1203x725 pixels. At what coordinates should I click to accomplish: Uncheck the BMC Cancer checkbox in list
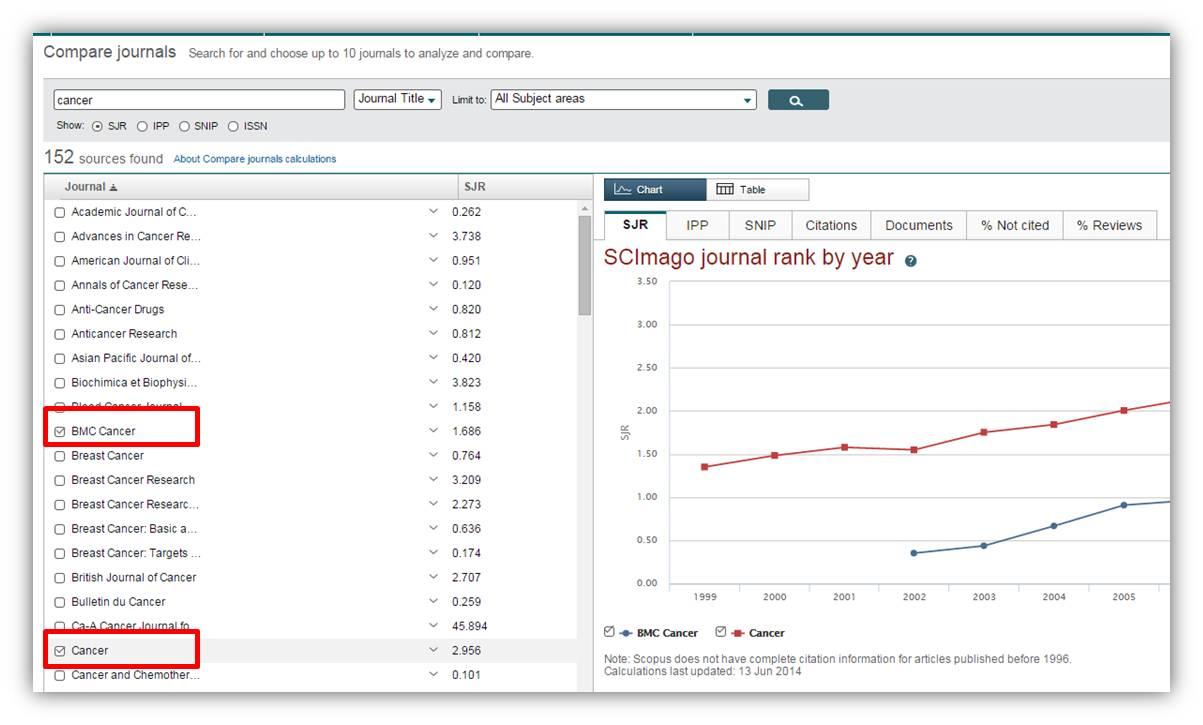pyautogui.click(x=60, y=431)
